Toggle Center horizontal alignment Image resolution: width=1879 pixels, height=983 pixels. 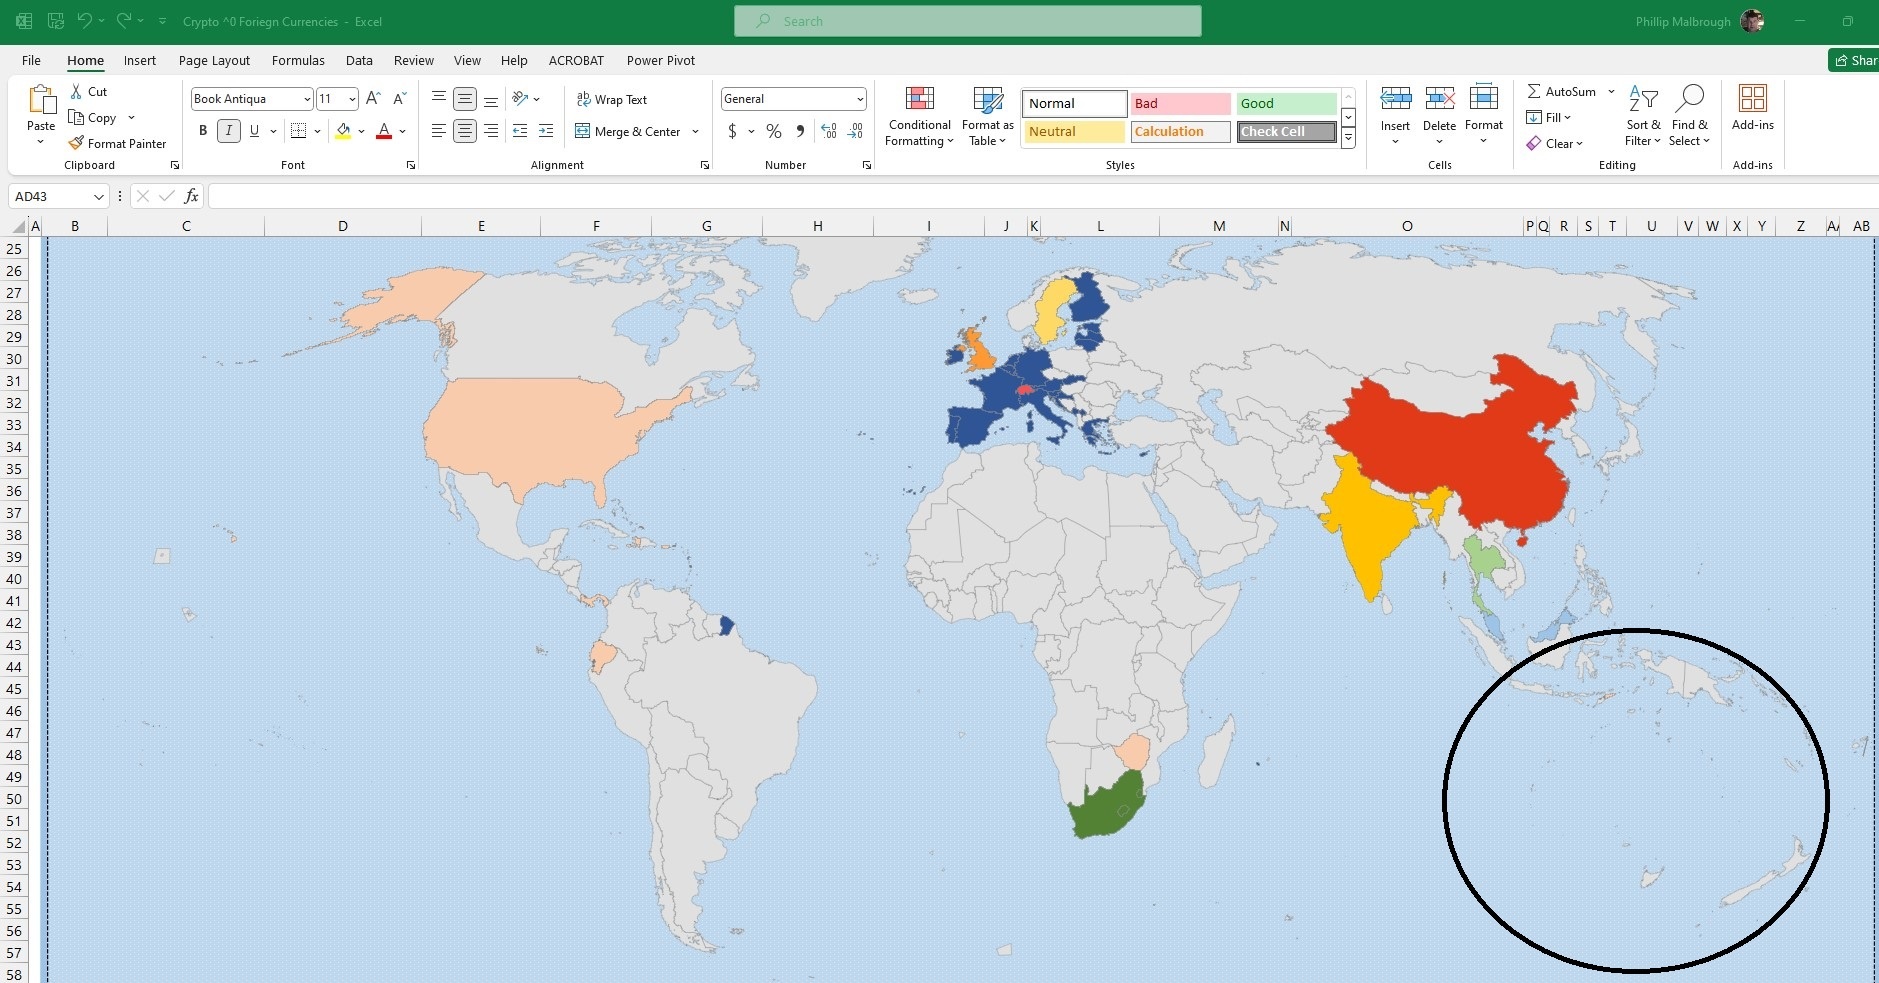click(x=465, y=131)
